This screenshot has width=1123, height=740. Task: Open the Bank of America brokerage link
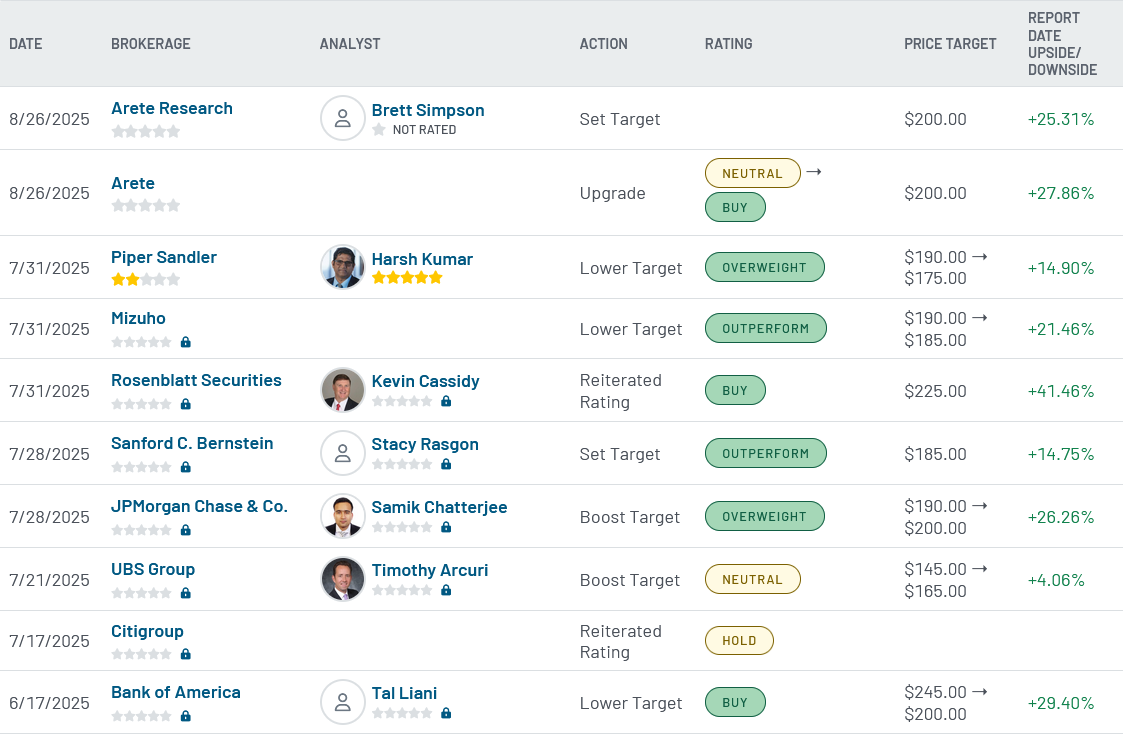click(176, 693)
